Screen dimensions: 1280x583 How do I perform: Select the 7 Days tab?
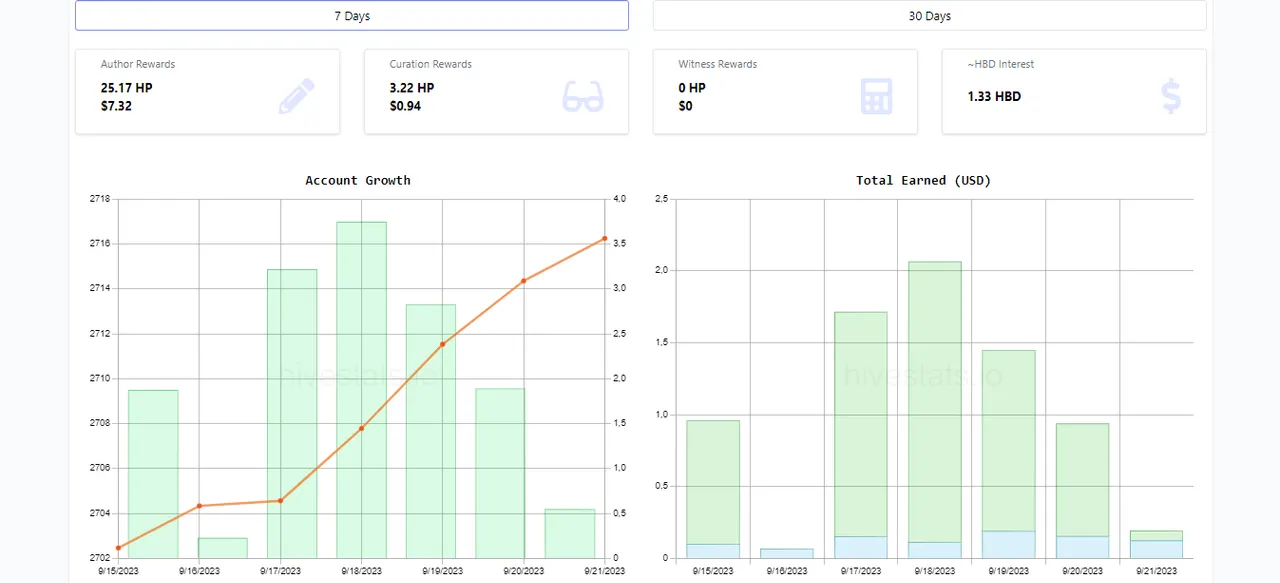(352, 16)
